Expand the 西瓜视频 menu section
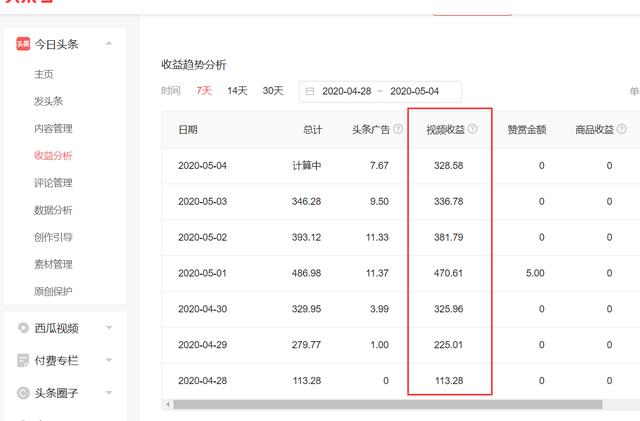The width and height of the screenshot is (640, 421). click(109, 327)
